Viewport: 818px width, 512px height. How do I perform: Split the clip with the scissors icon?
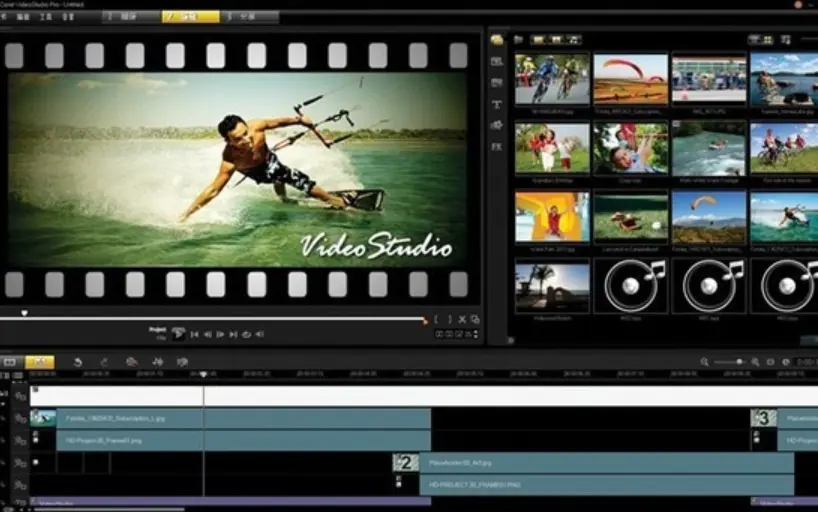(462, 319)
